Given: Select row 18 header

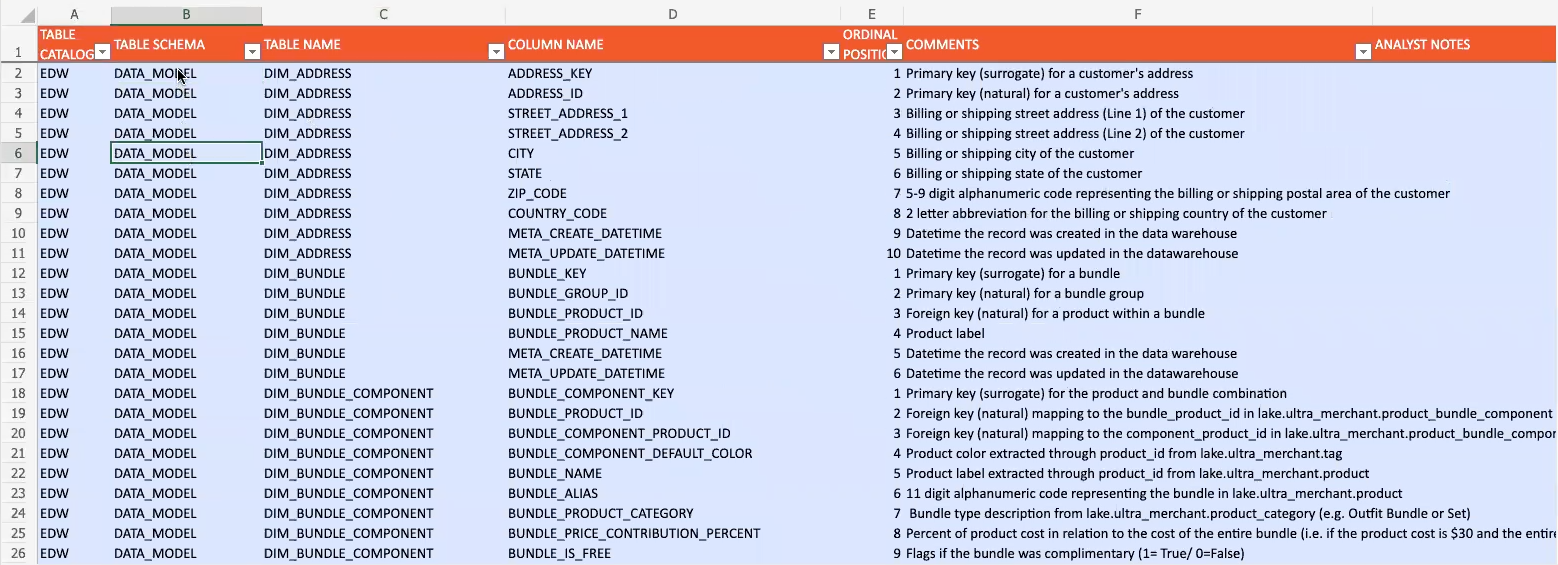Looking at the screenshot, I should pos(19,393).
